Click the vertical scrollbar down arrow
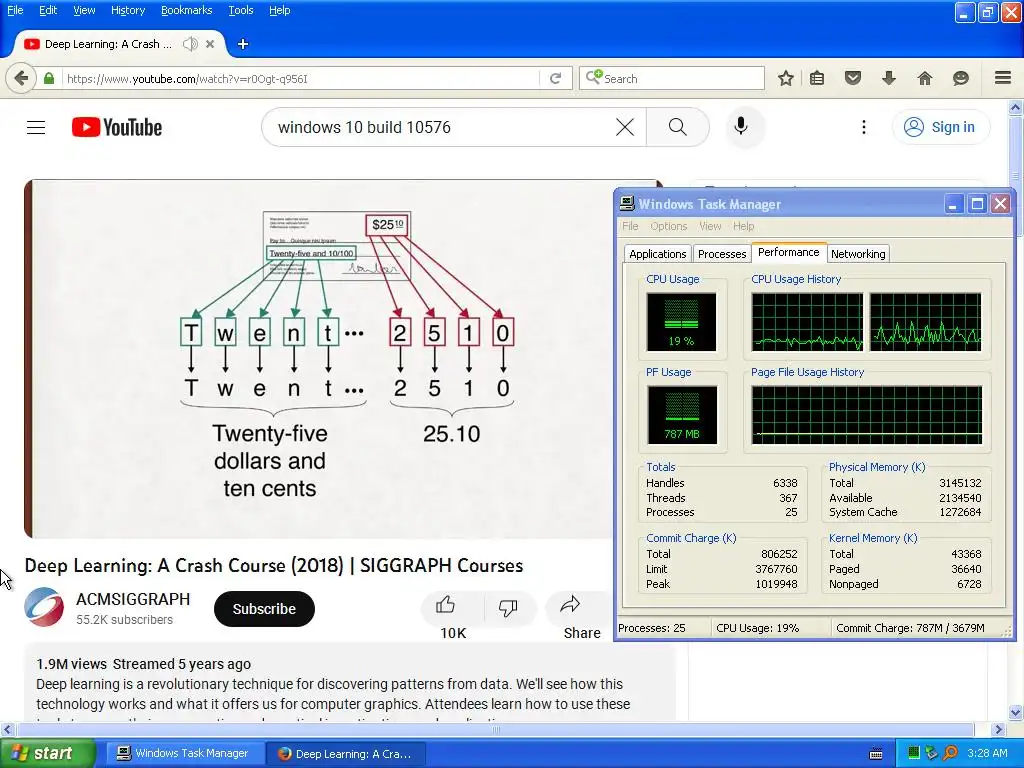Screen dimensions: 1024x768 [1016, 712]
